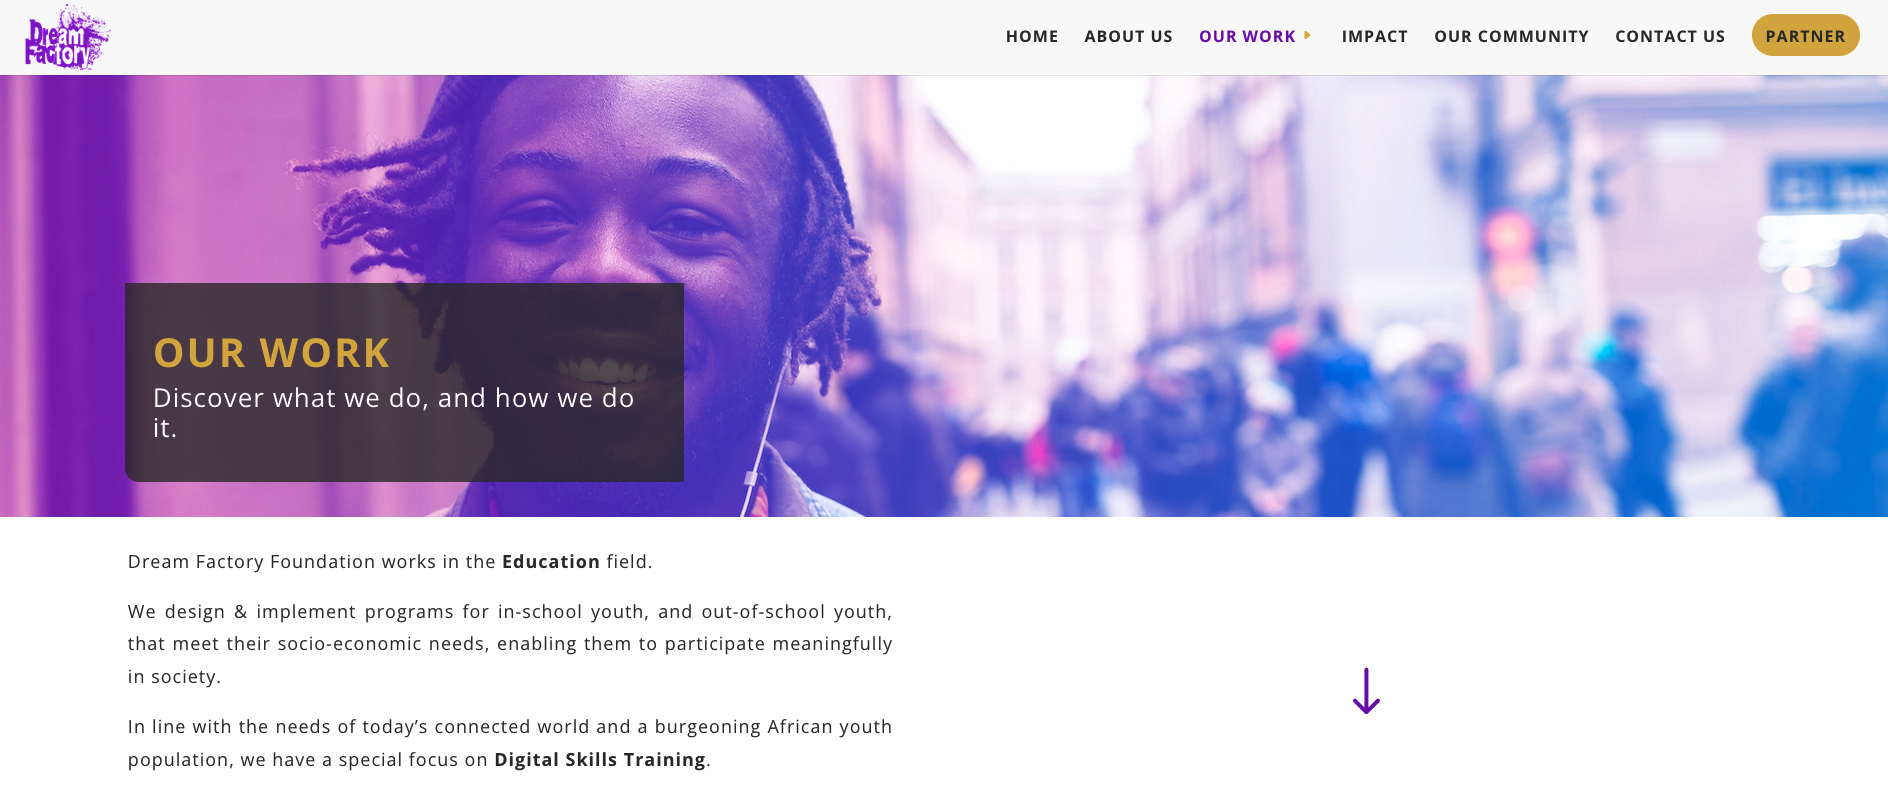
Task: Click the Dream Factory logo
Action: [x=67, y=38]
